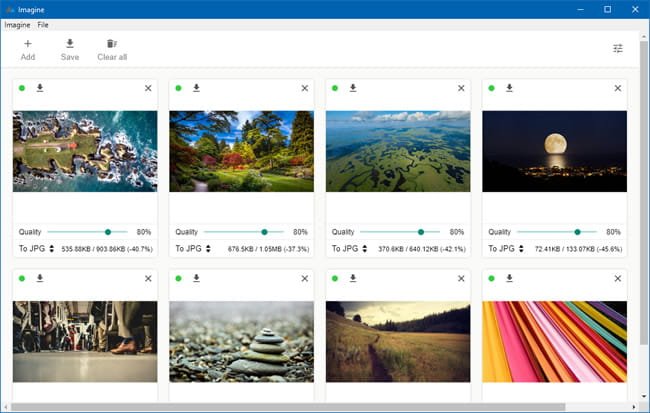
Task: Remove the colorful stripes image card
Action: (x=617, y=278)
